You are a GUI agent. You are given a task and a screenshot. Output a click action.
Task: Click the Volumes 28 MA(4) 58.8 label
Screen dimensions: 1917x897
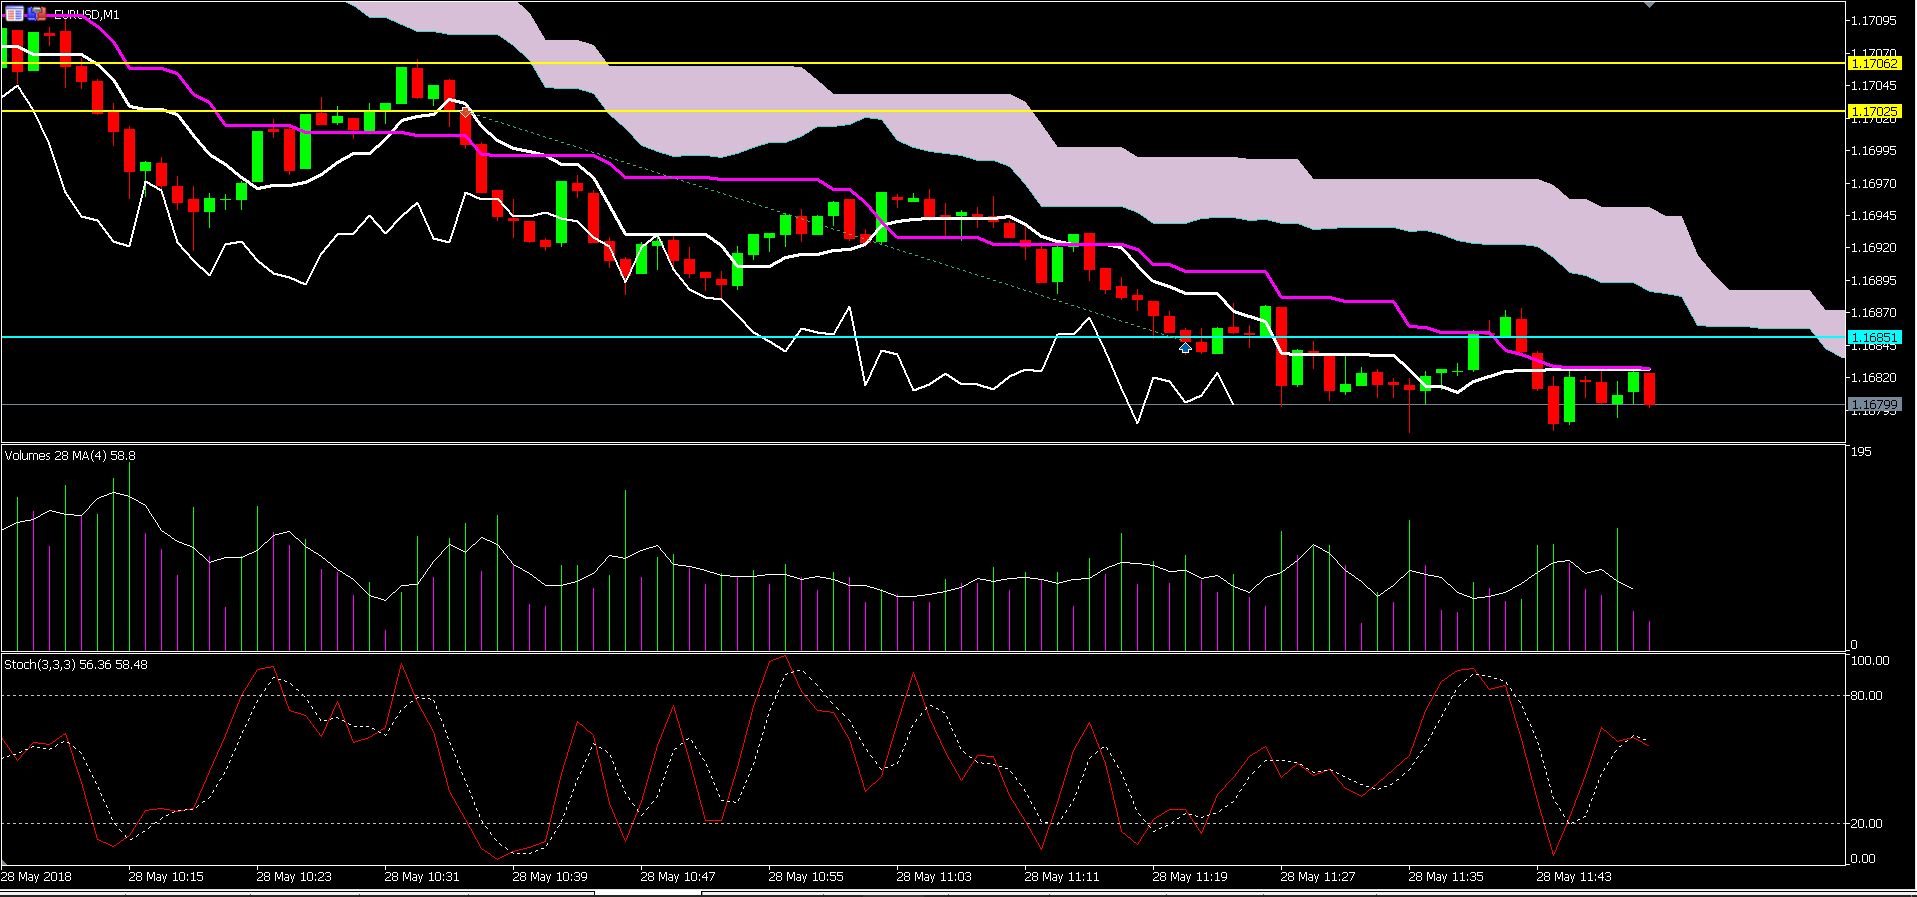point(70,456)
